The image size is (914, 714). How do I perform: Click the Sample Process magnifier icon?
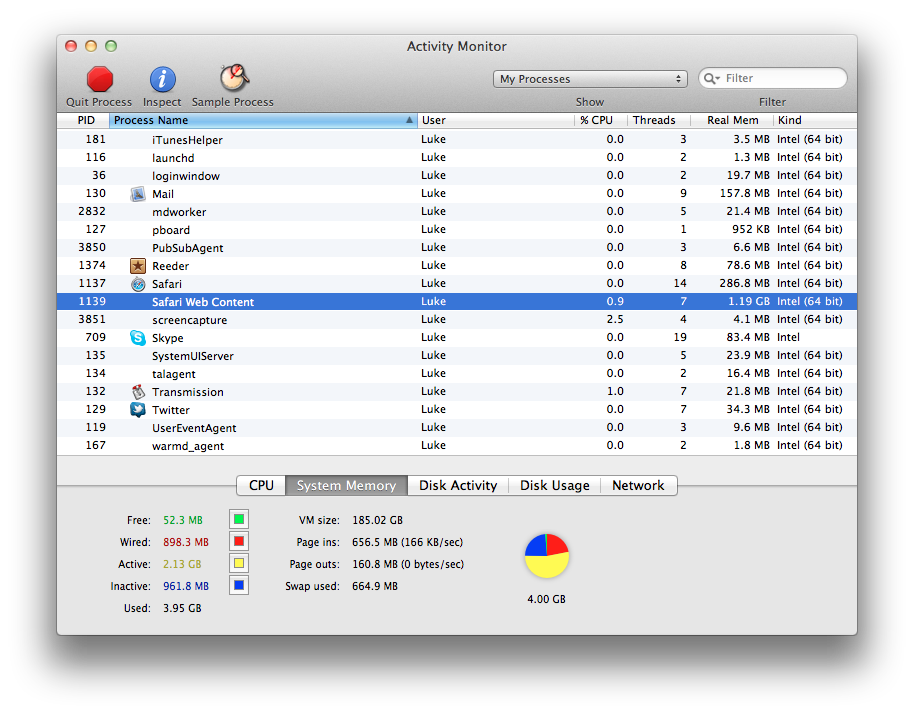pos(234,78)
